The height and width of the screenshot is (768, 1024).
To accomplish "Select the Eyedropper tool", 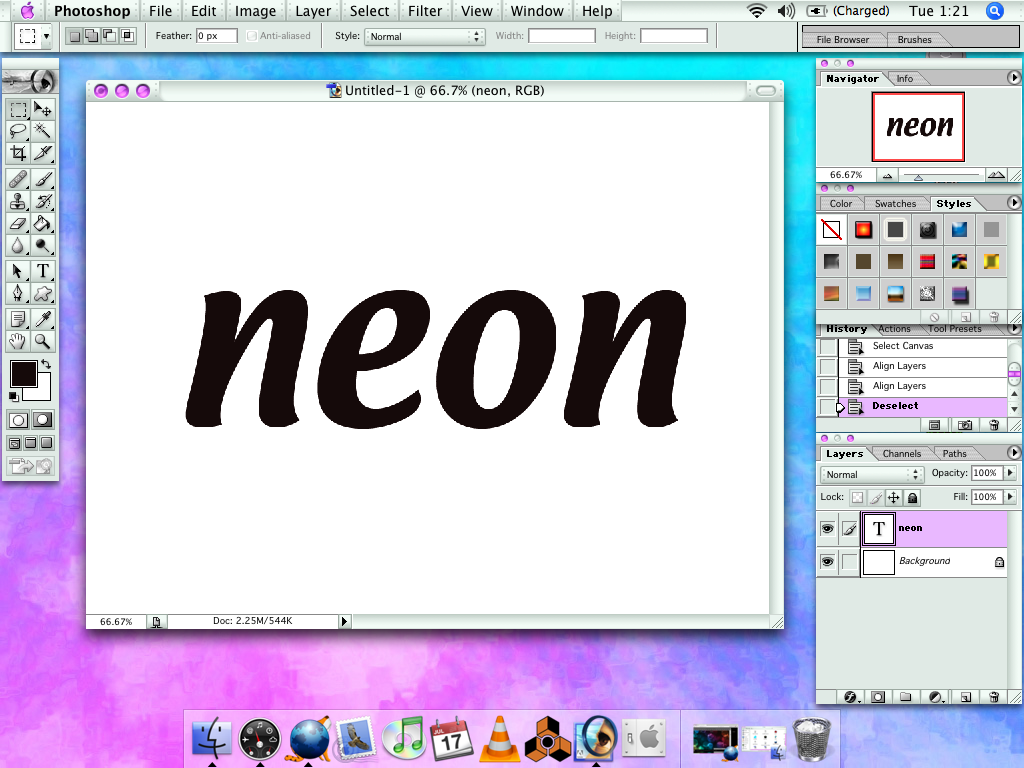I will pos(43,319).
